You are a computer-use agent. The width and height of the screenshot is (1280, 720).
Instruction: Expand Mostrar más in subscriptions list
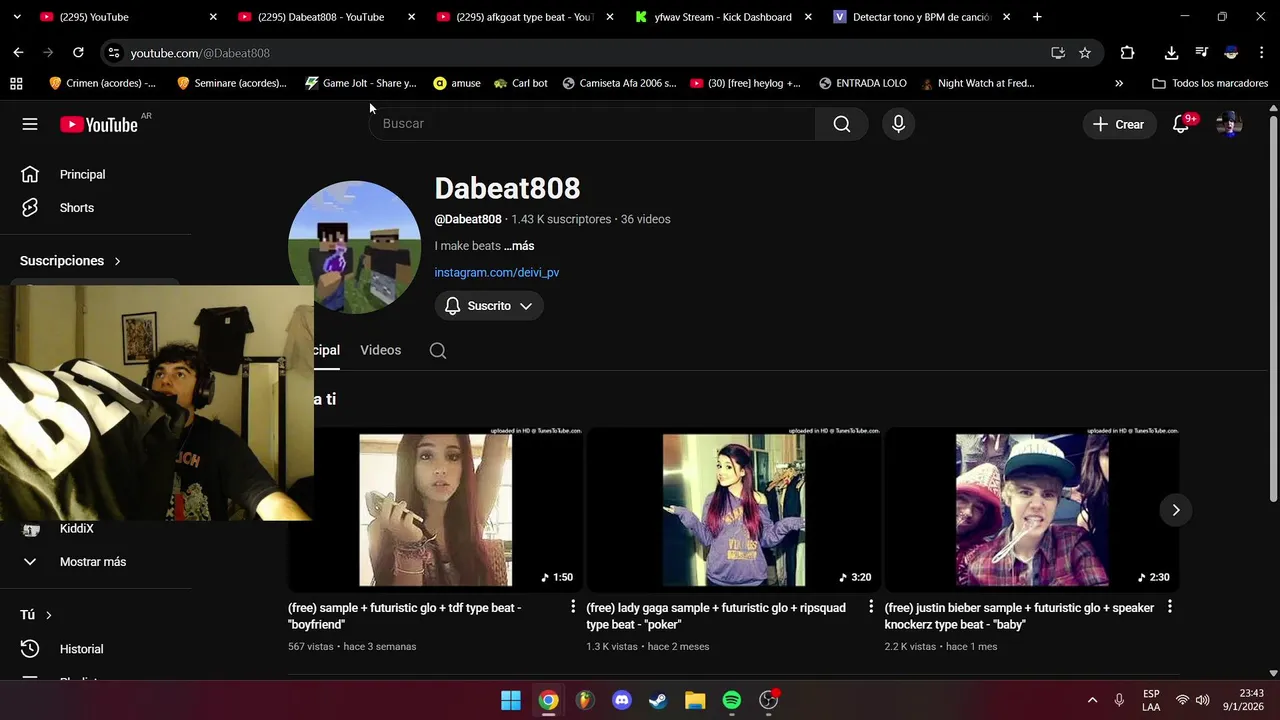click(93, 562)
